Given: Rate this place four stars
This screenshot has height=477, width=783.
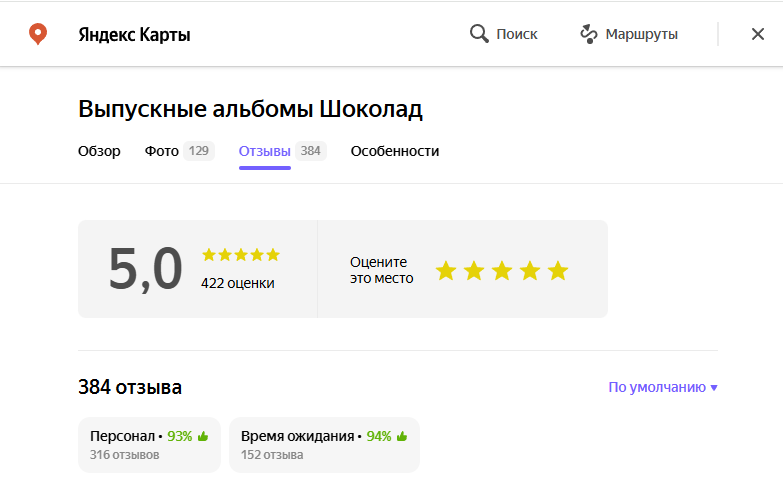Looking at the screenshot, I should coord(530,271).
